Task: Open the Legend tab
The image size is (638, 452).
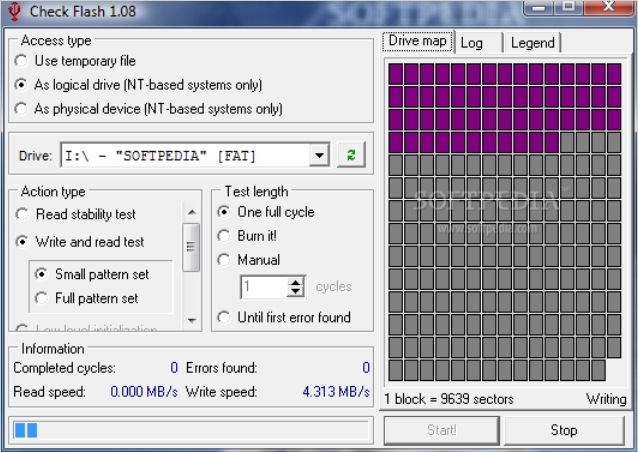Action: click(532, 43)
